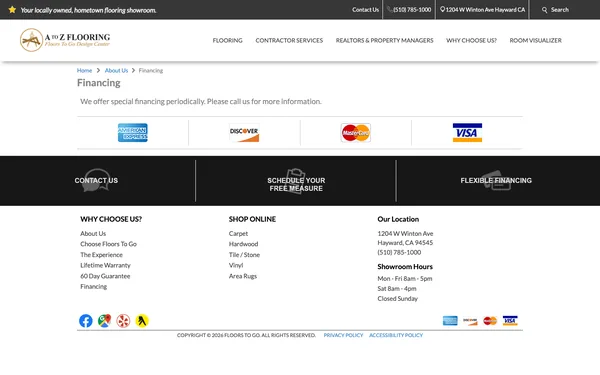Viewport: 600px width, 375px height.
Task: Open the Why Choose Us? menu
Action: 471,40
